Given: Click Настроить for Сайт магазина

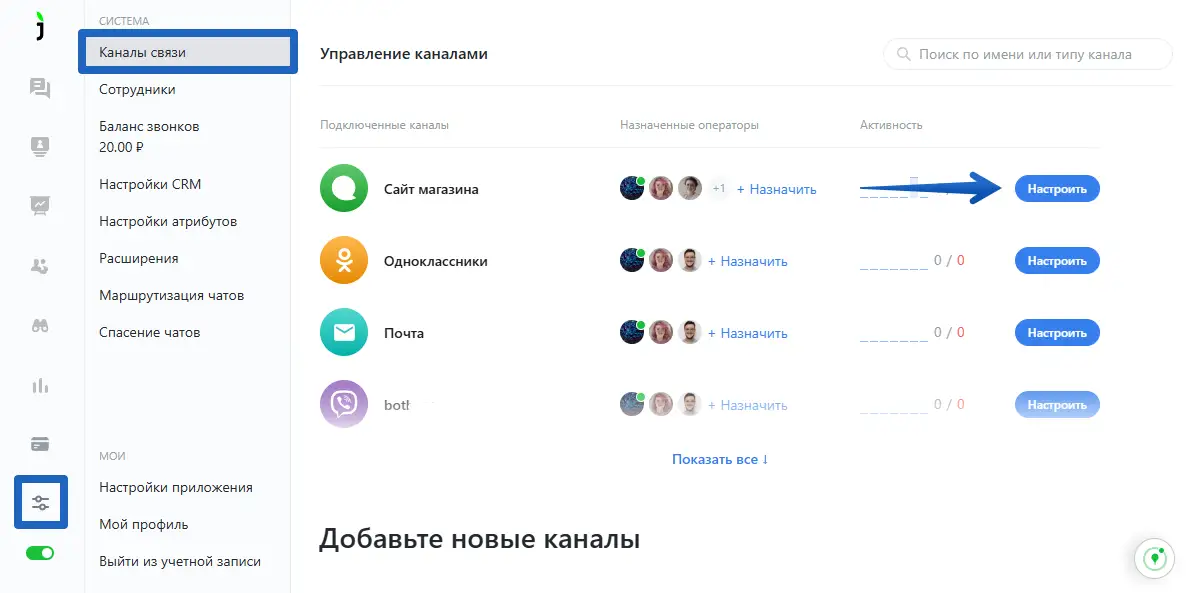Looking at the screenshot, I should point(1057,189).
